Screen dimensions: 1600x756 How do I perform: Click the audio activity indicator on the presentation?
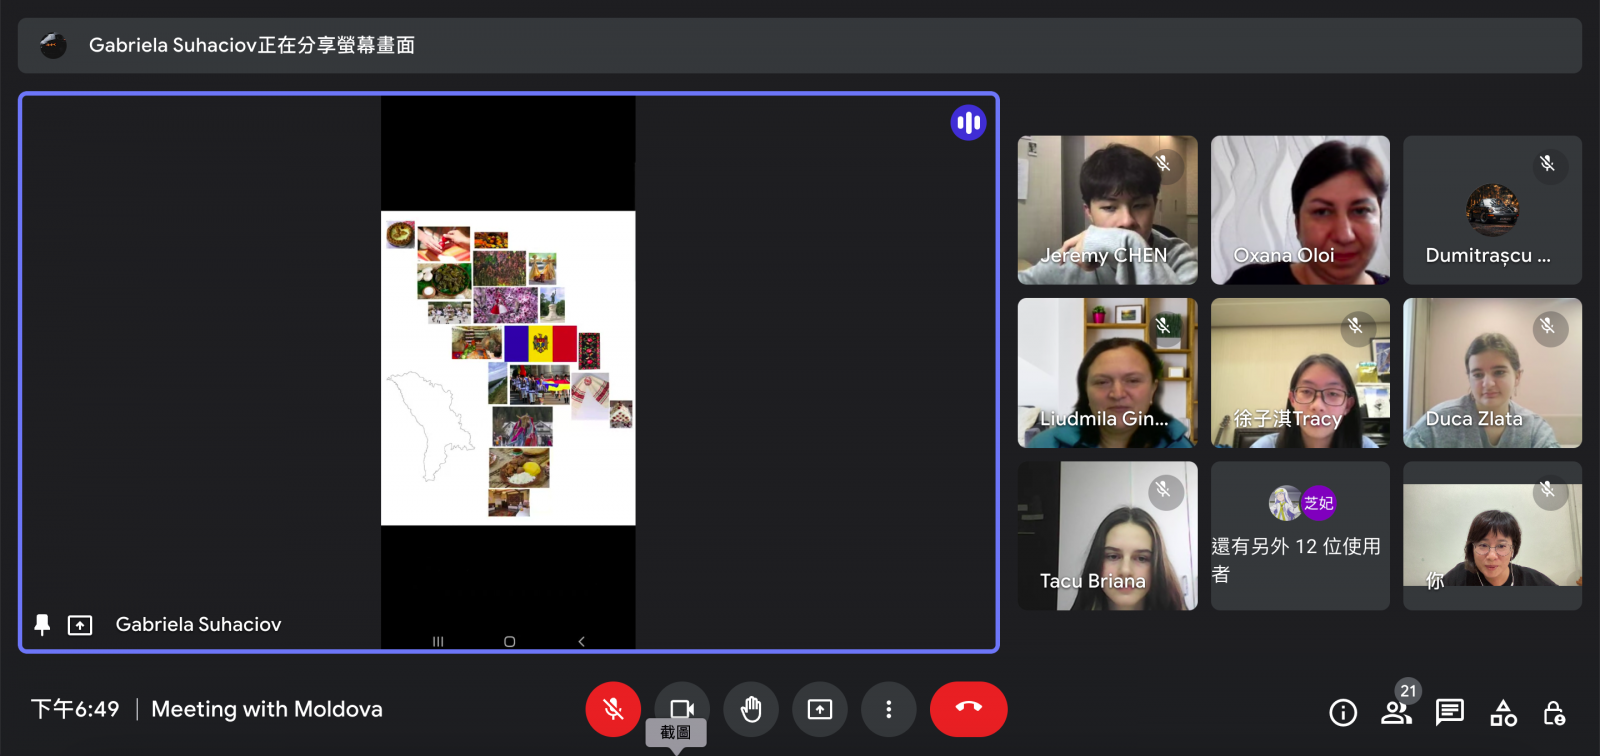968,123
